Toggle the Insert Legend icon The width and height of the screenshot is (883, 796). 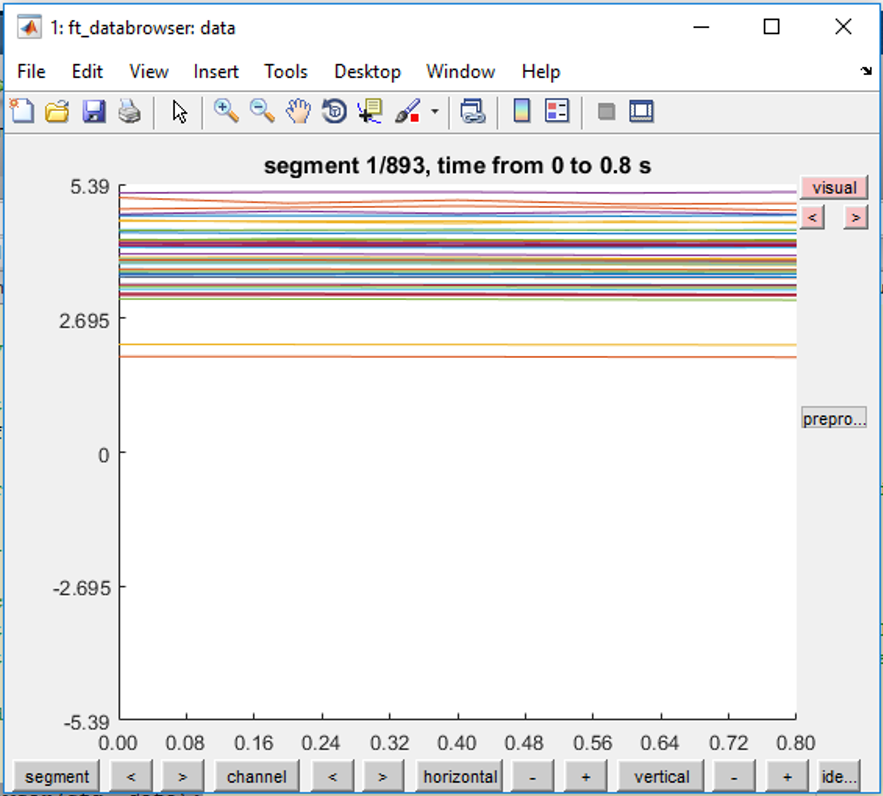557,111
